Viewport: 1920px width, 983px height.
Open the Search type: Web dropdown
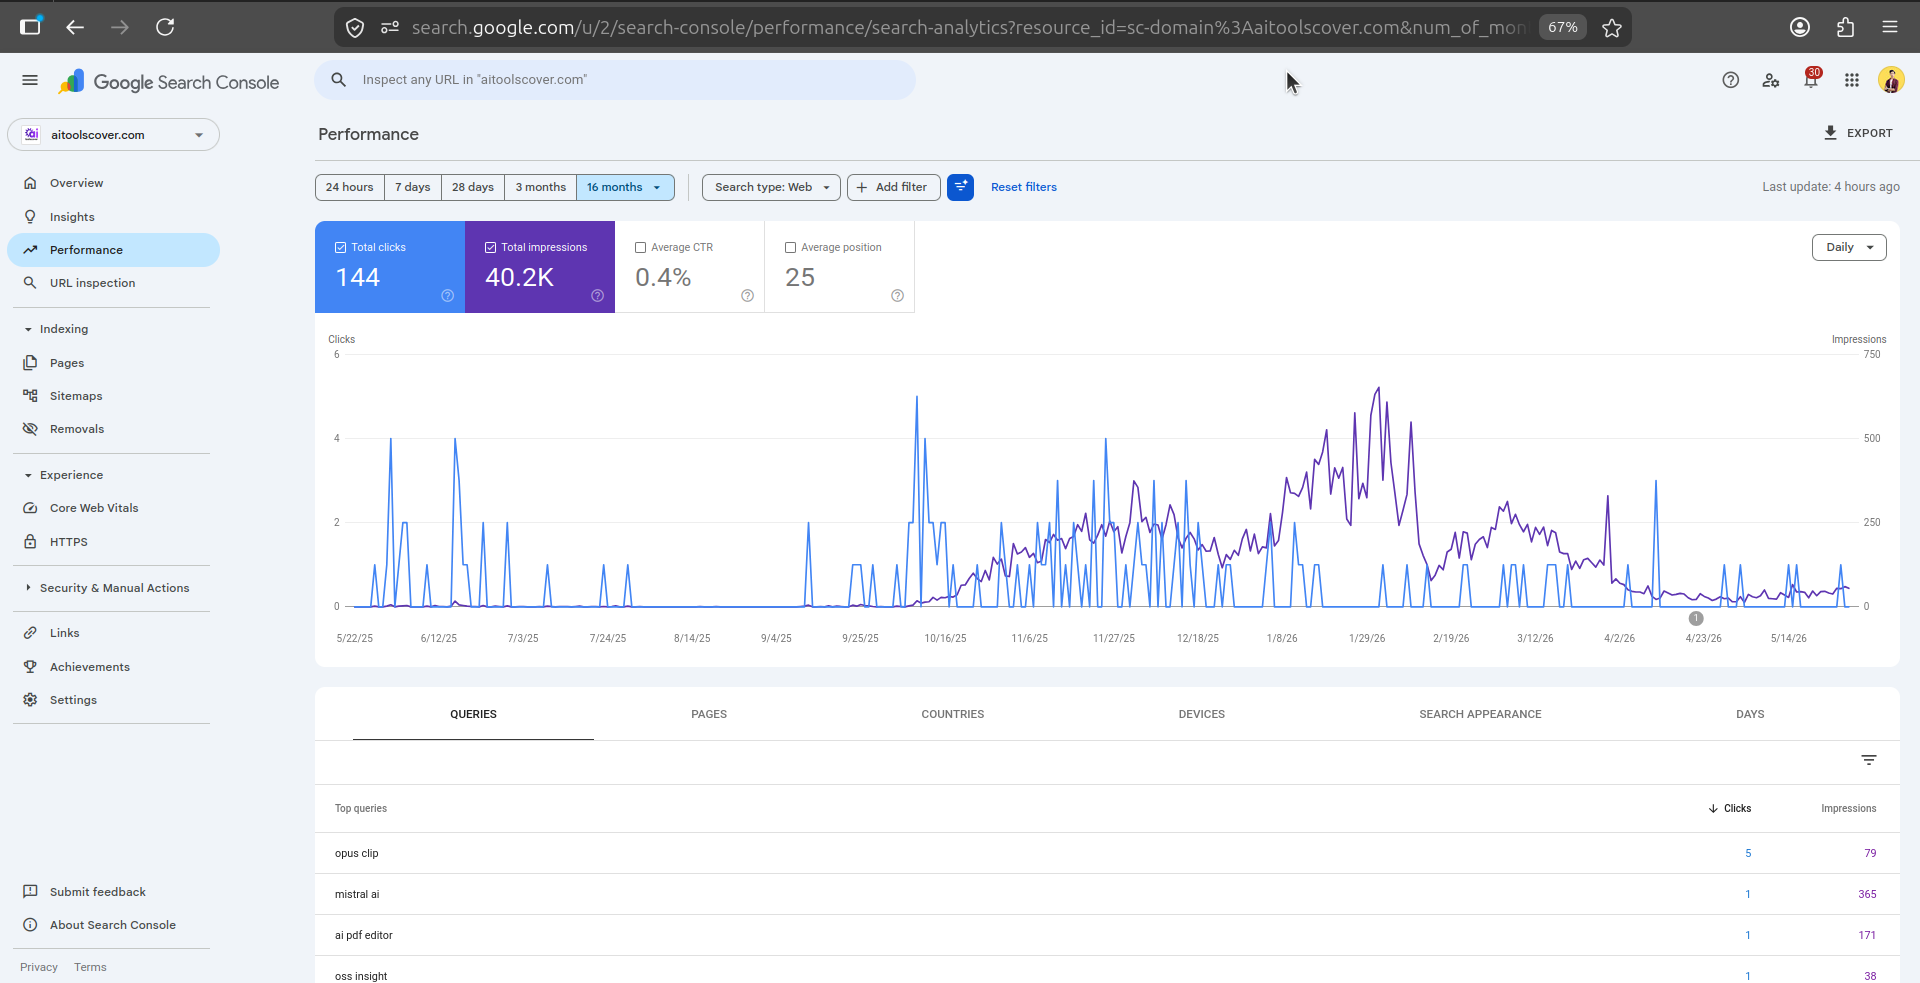[771, 187]
